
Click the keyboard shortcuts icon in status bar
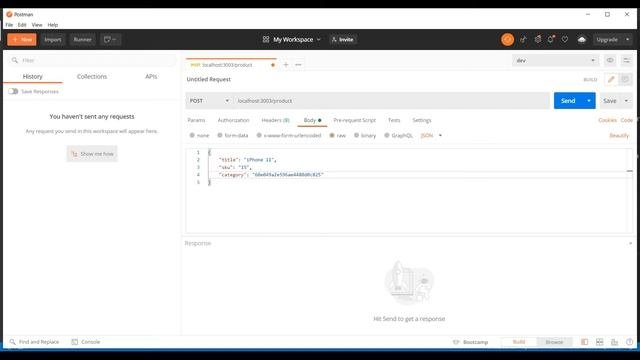[x=614, y=342]
